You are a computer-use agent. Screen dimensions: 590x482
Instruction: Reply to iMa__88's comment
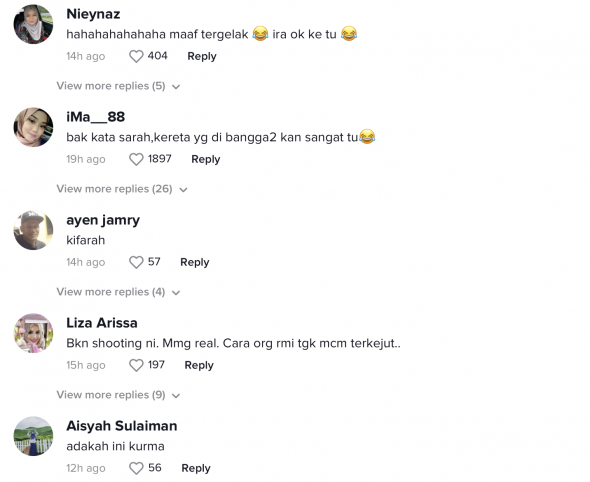click(206, 160)
